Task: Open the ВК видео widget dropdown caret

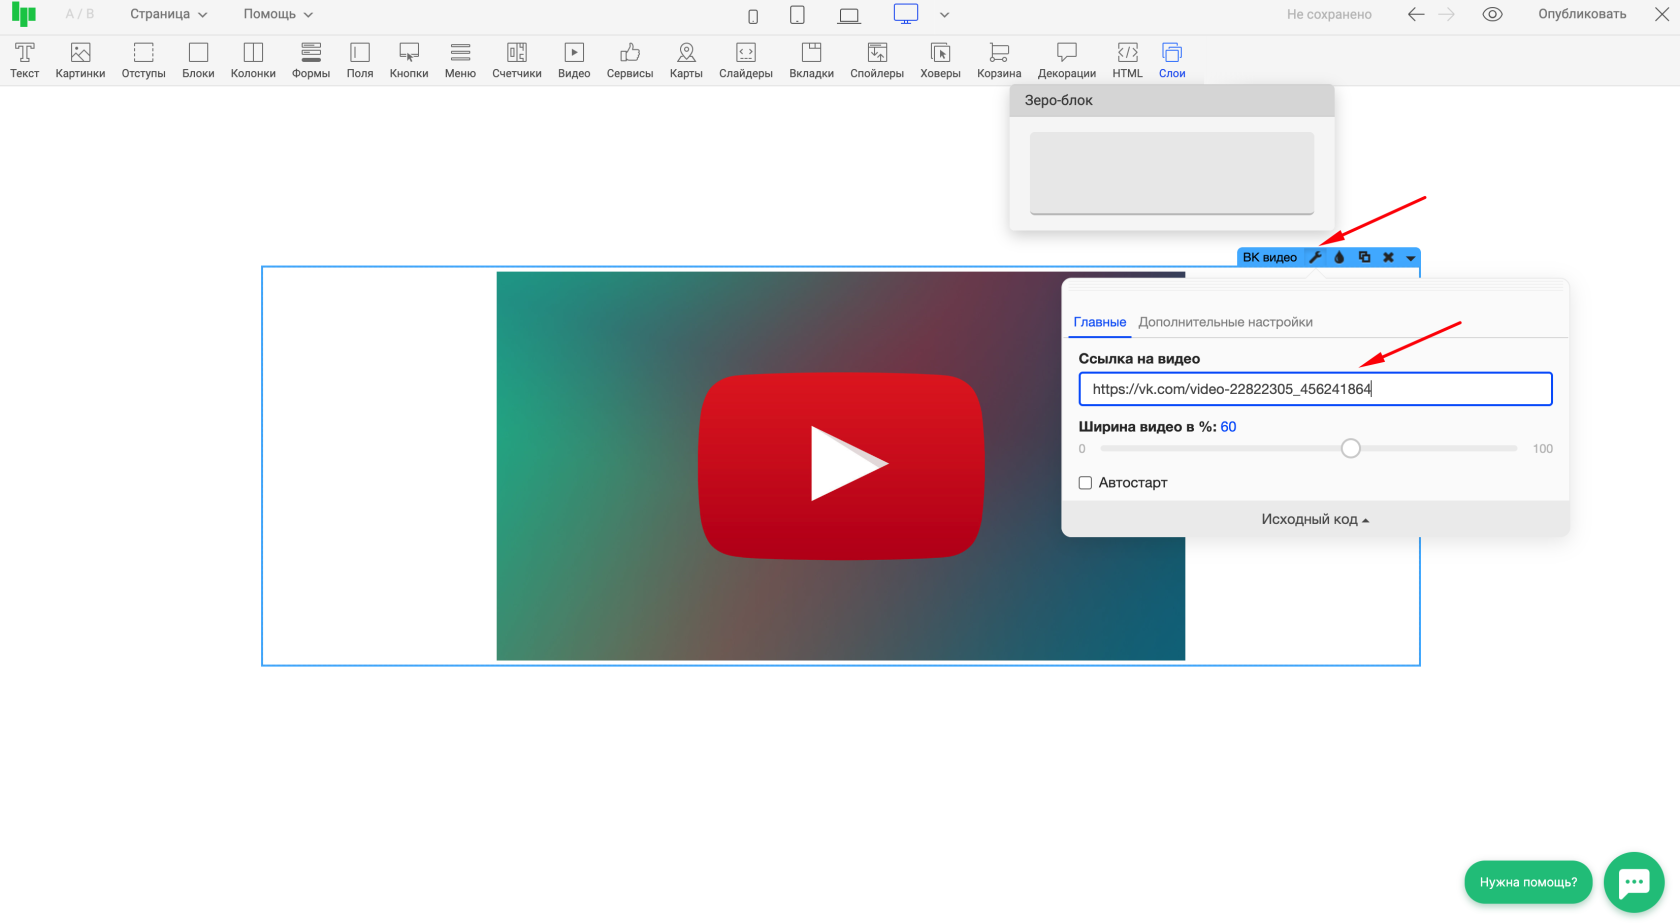Action: 1410,257
